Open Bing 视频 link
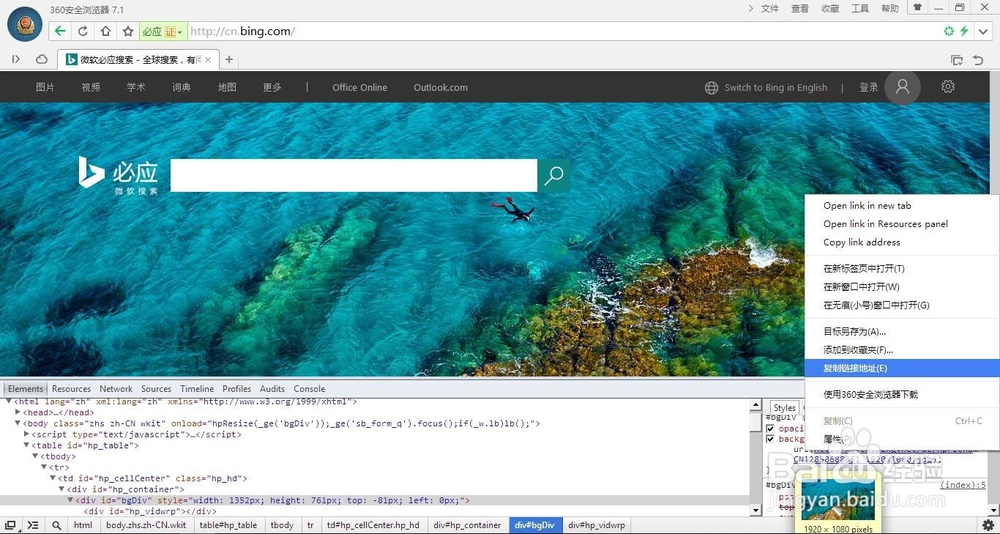This screenshot has height=534, width=1000. click(91, 87)
